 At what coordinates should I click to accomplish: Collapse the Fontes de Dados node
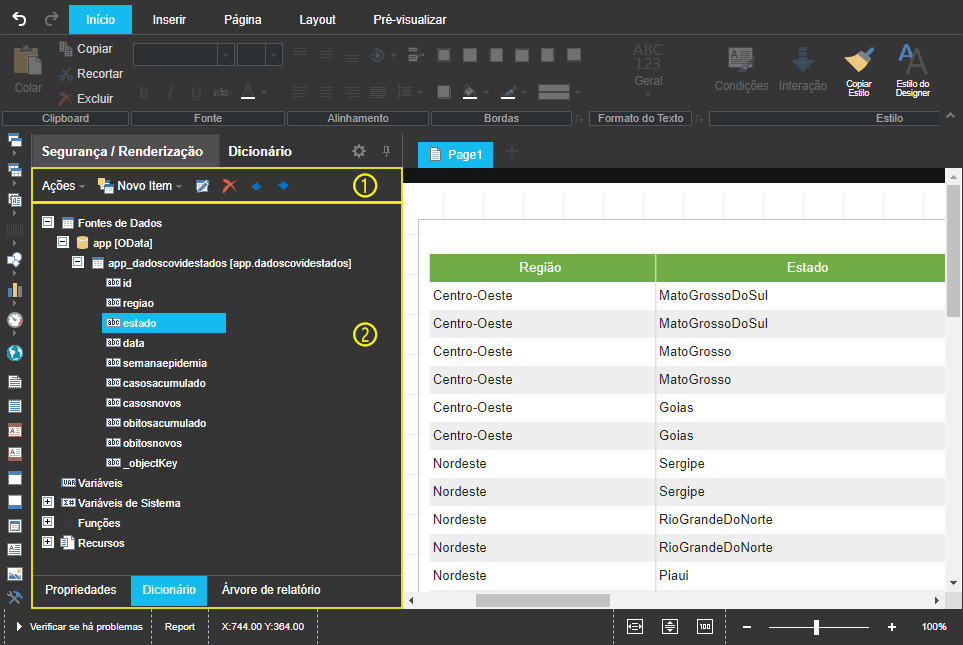[x=48, y=222]
